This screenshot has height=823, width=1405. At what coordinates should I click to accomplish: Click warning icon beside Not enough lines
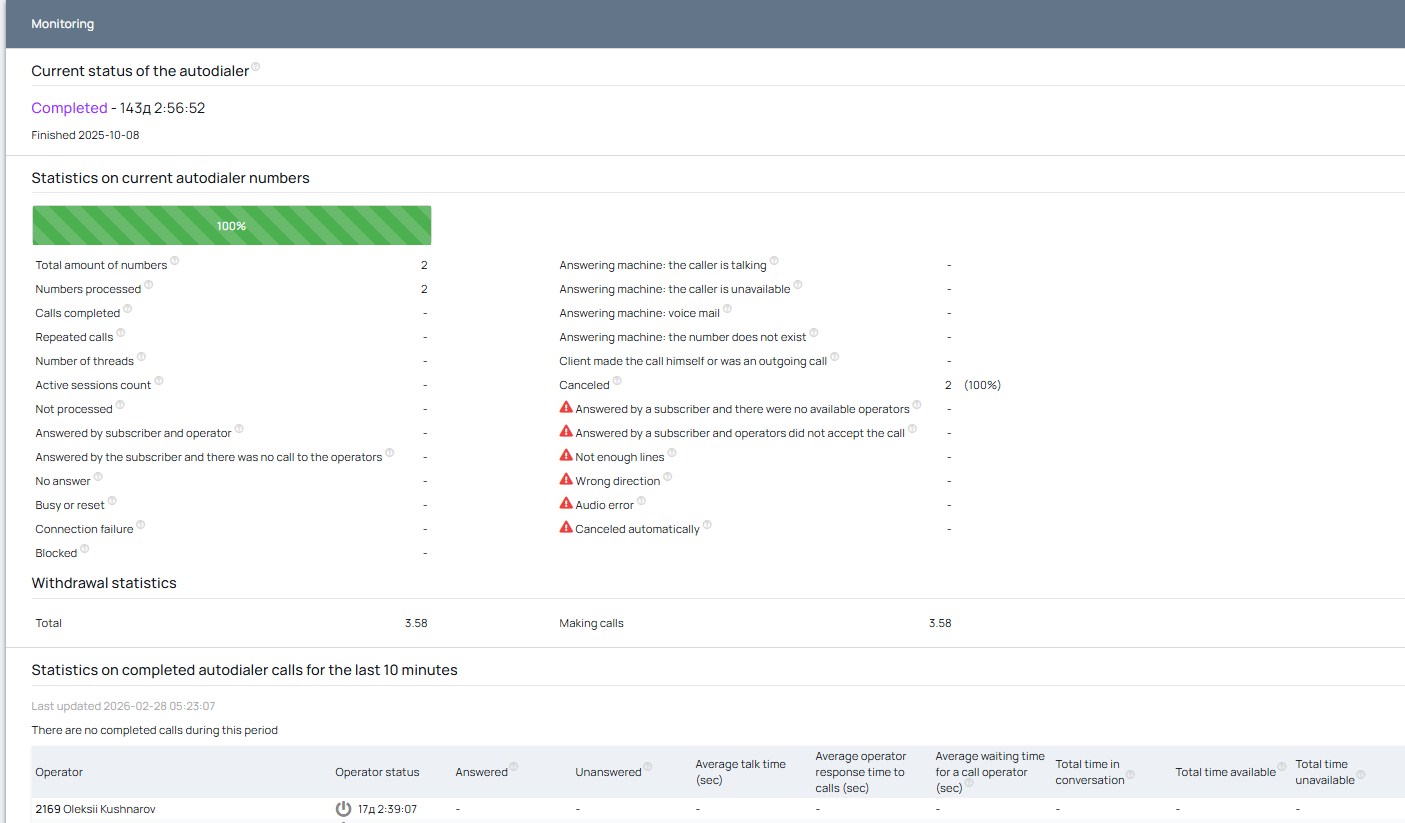click(x=566, y=456)
